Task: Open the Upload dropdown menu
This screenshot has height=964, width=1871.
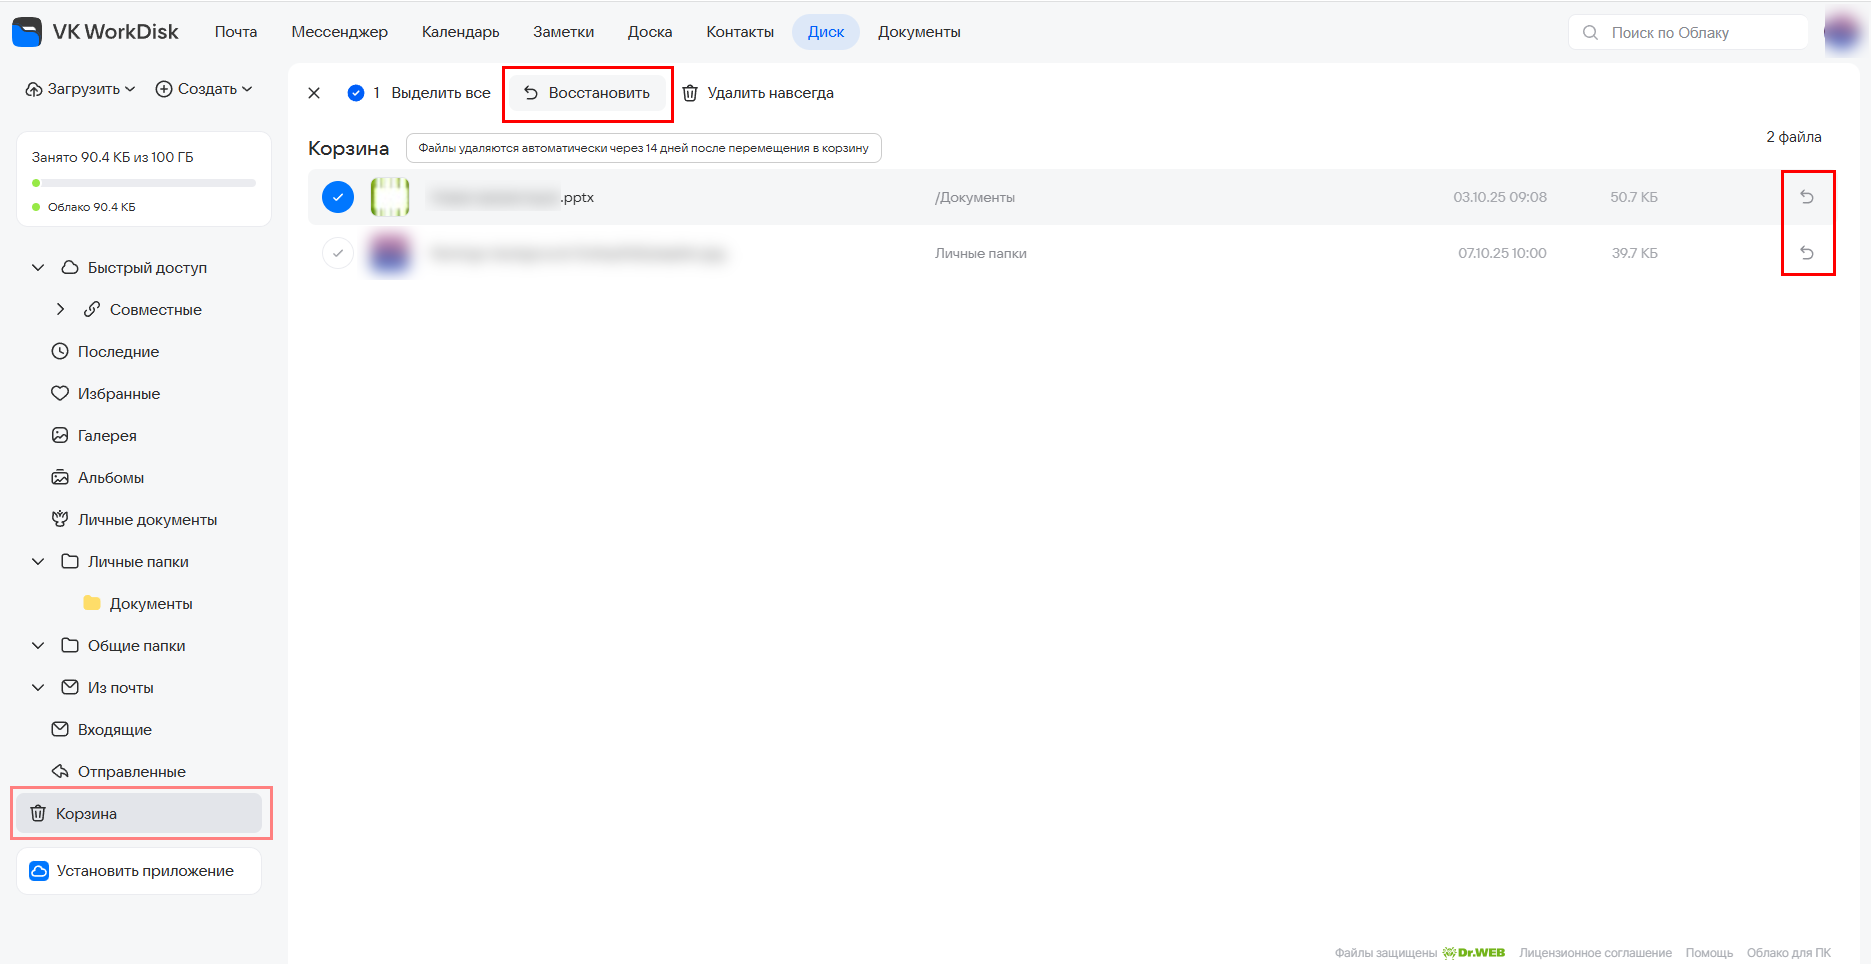Action: point(81,89)
